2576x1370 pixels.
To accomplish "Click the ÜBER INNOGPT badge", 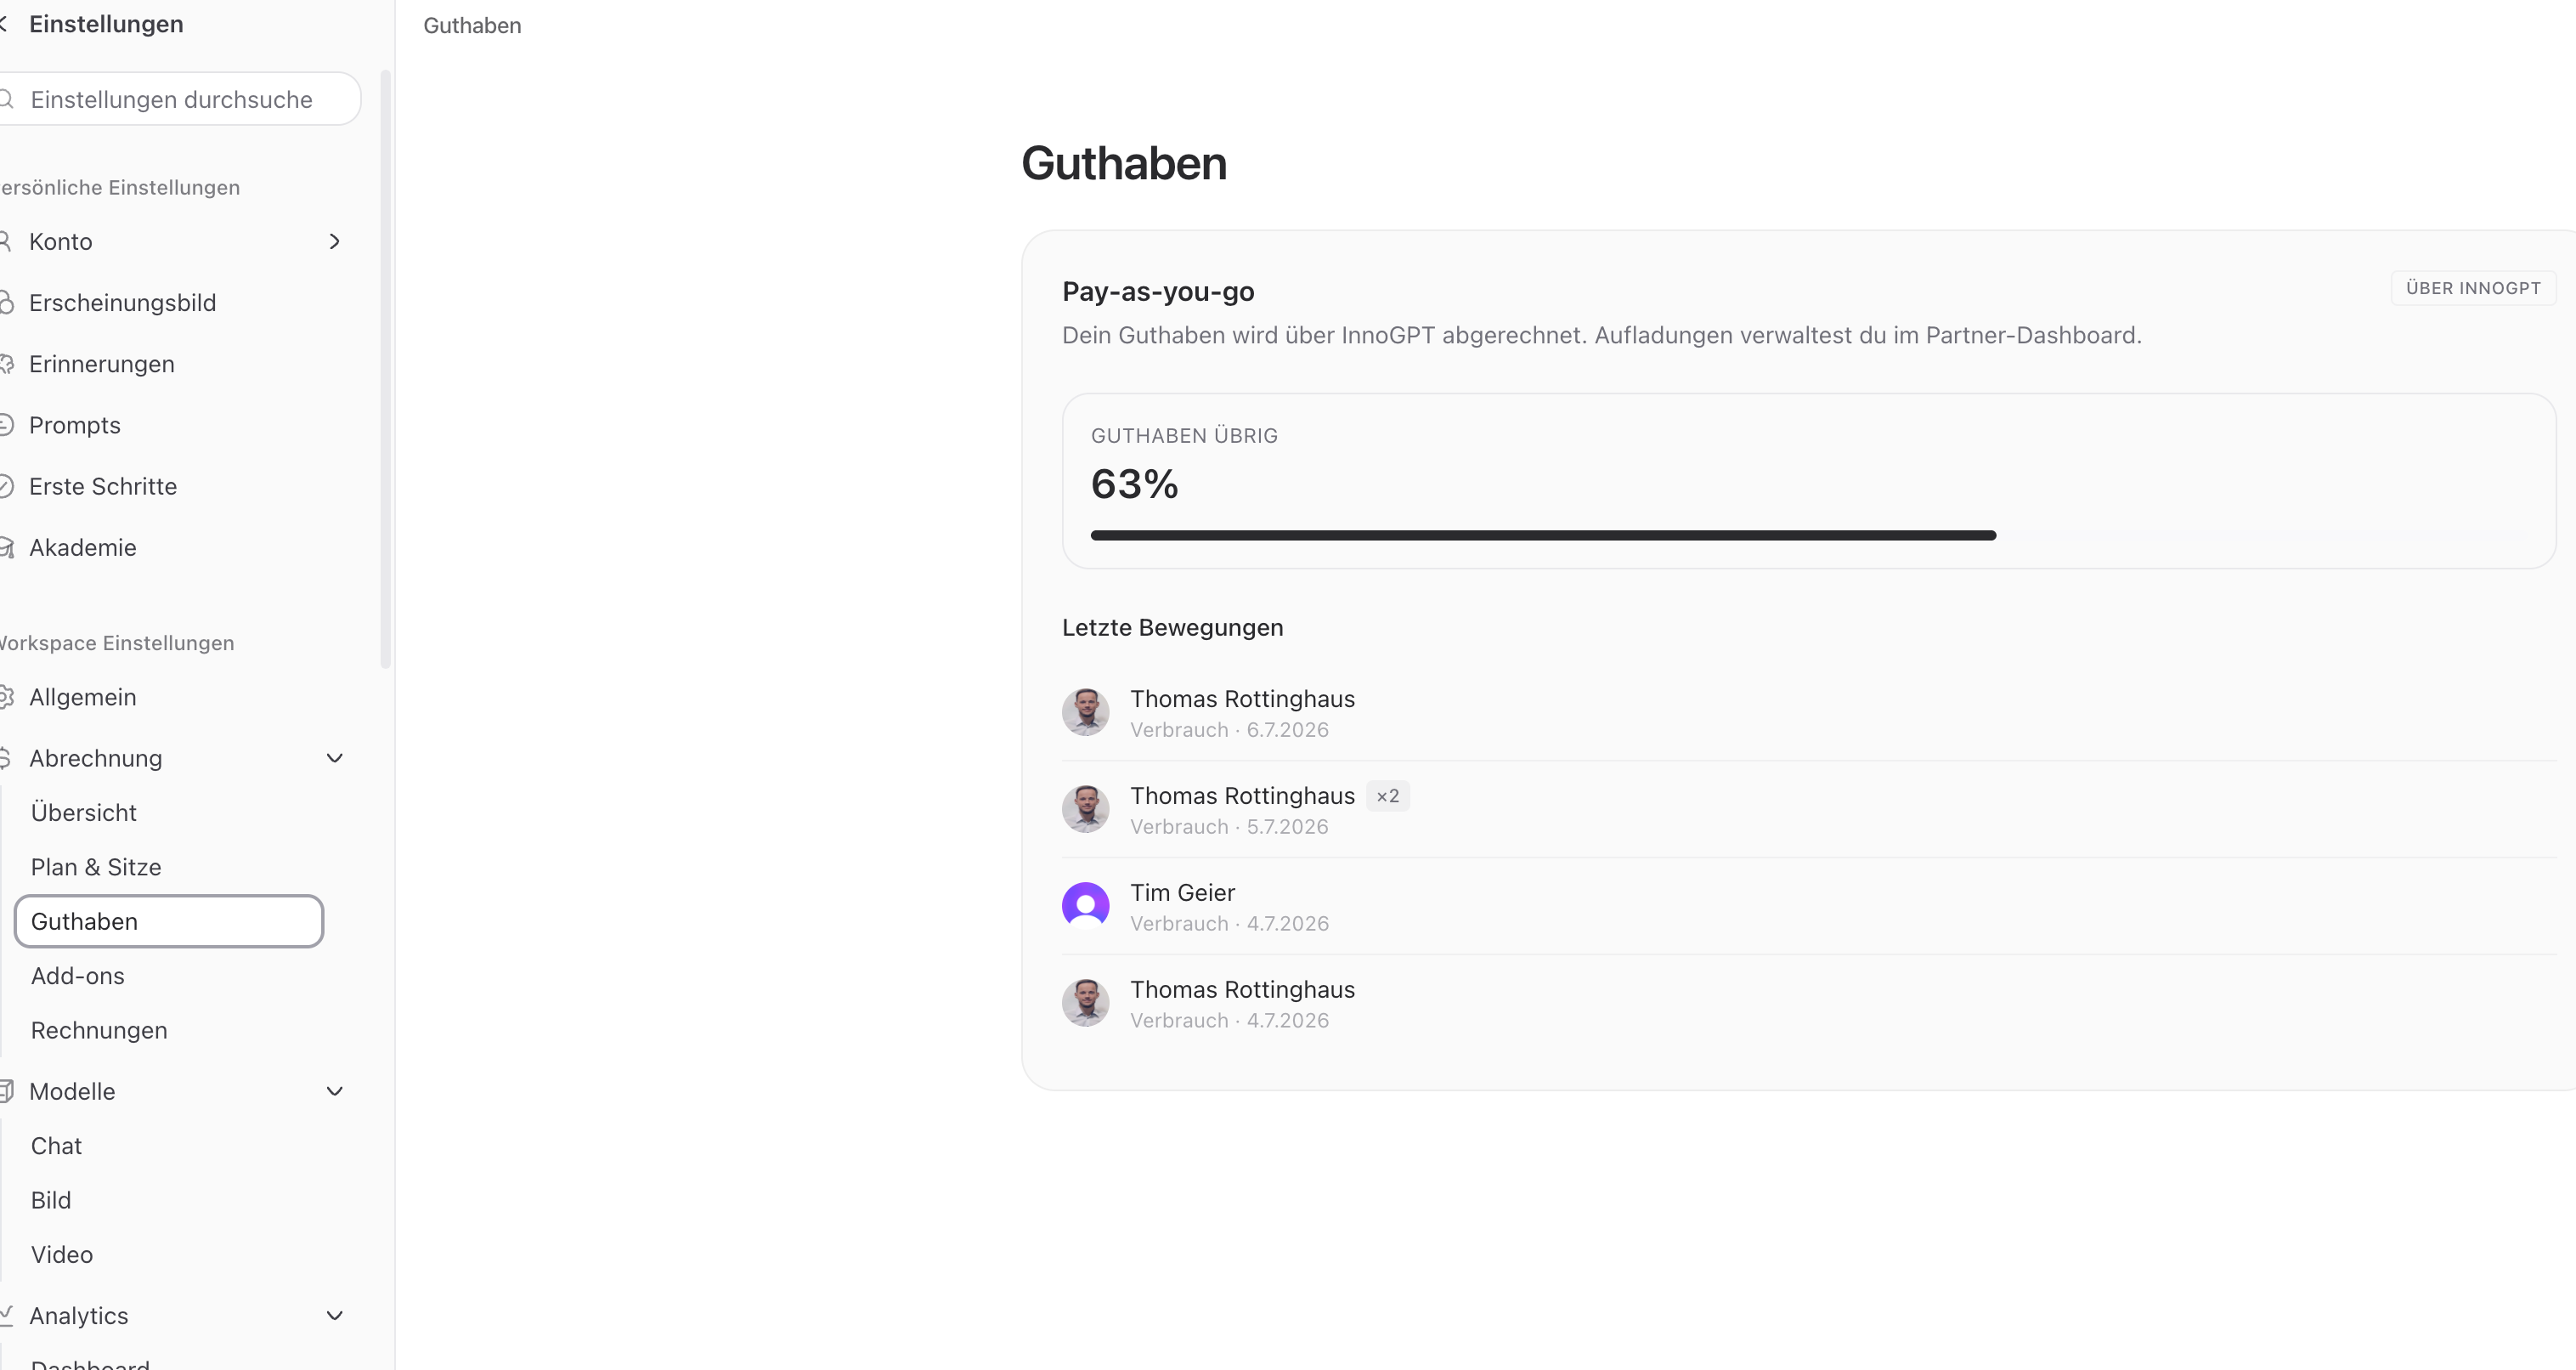I will pyautogui.click(x=2472, y=288).
